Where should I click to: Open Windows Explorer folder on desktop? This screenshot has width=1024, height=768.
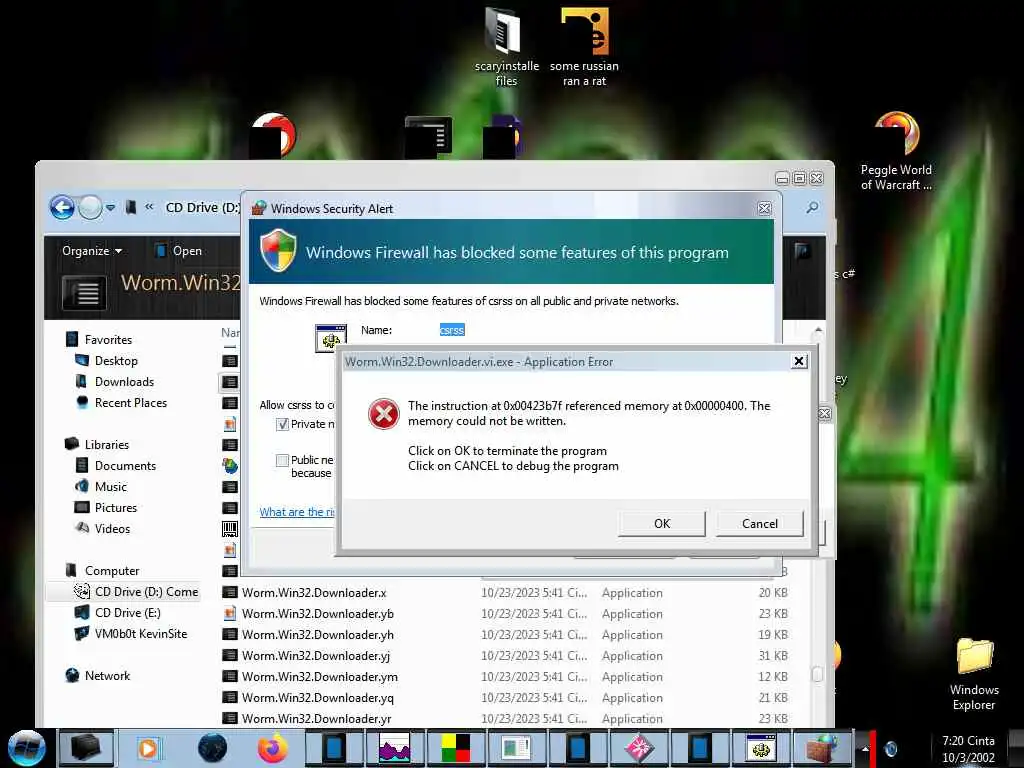point(974,674)
